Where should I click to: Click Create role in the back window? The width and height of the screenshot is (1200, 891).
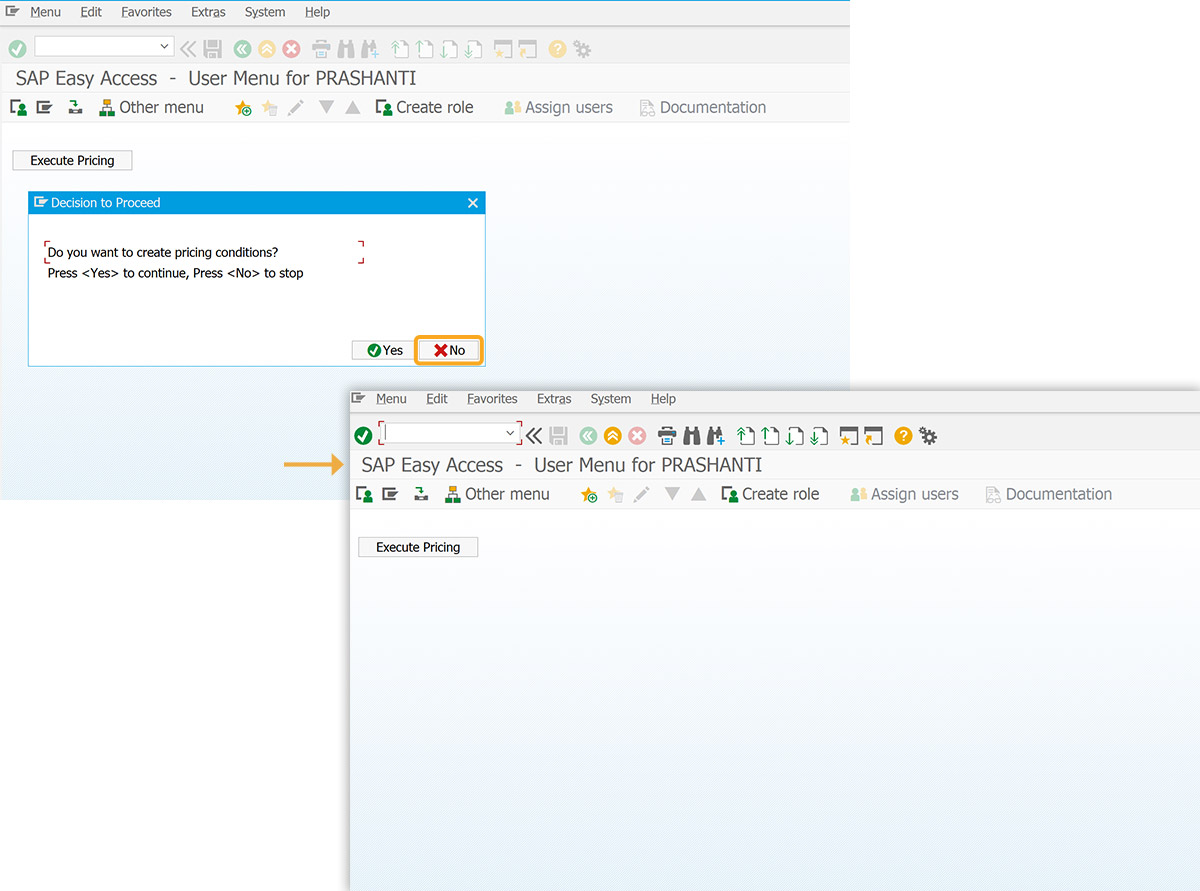424,107
